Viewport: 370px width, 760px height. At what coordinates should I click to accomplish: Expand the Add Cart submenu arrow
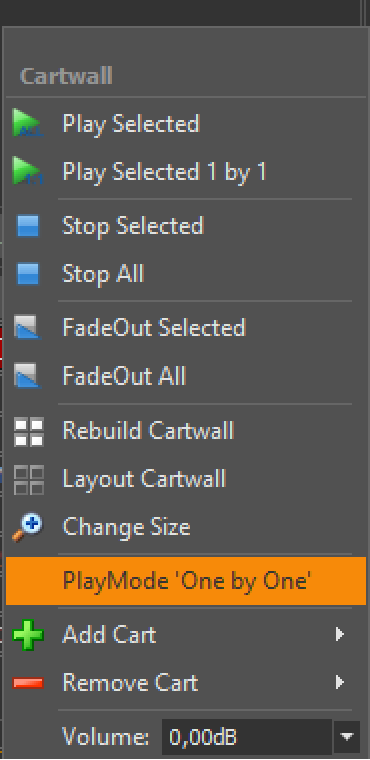[340, 634]
